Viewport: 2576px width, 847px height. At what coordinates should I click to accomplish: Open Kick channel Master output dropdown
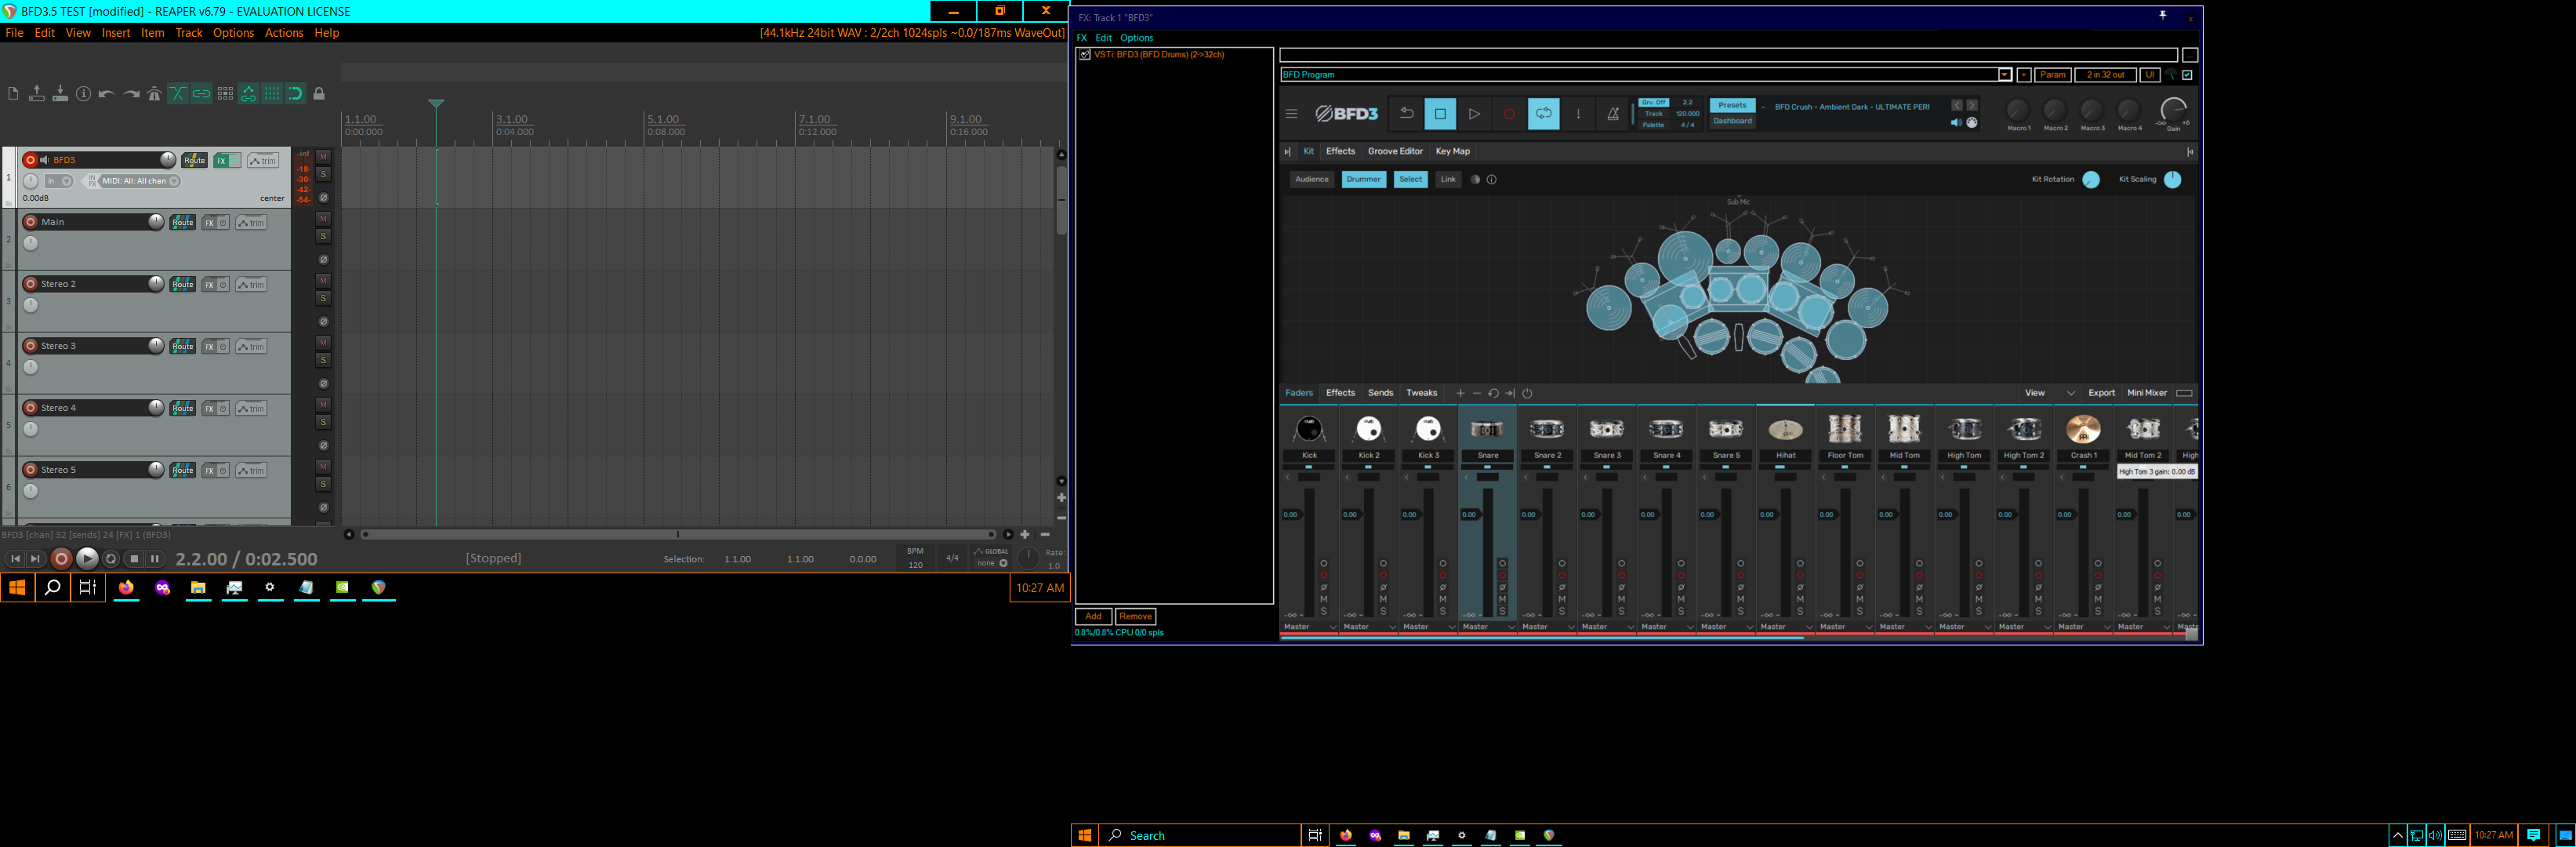coord(1310,627)
